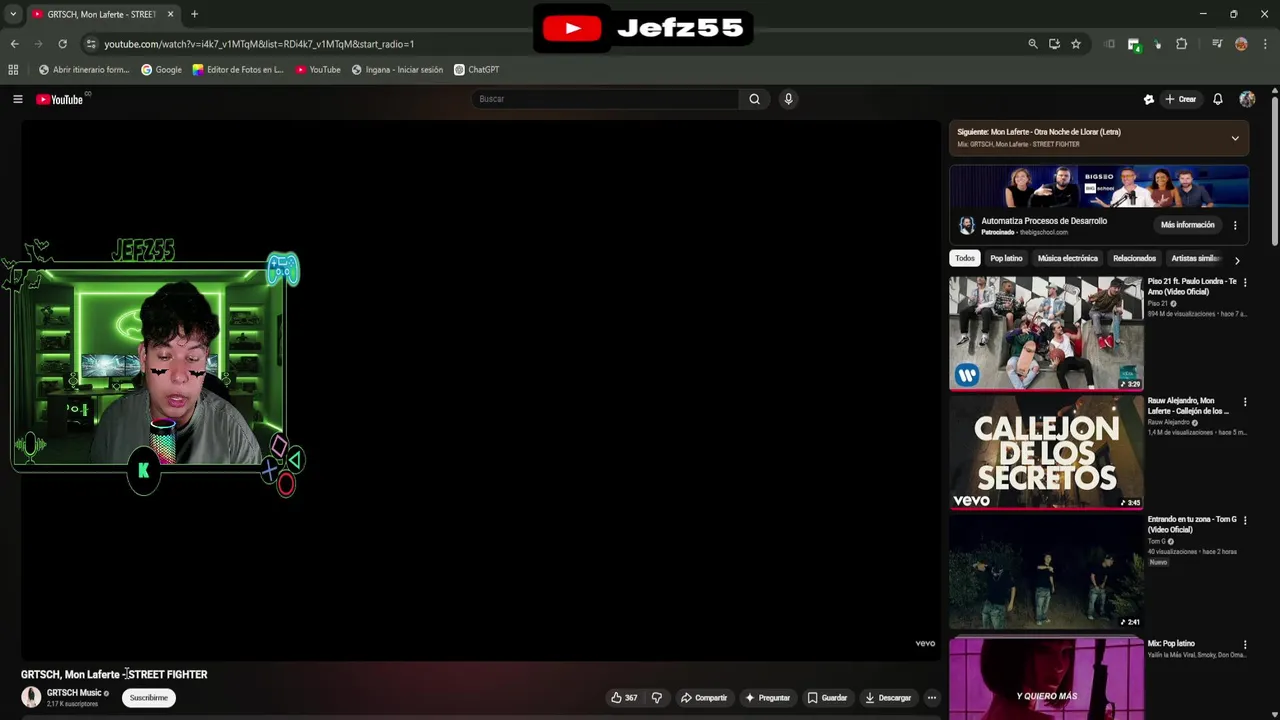Screen dimensions: 1280x720
Task: Click the browser back arrow
Action: click(x=14, y=44)
